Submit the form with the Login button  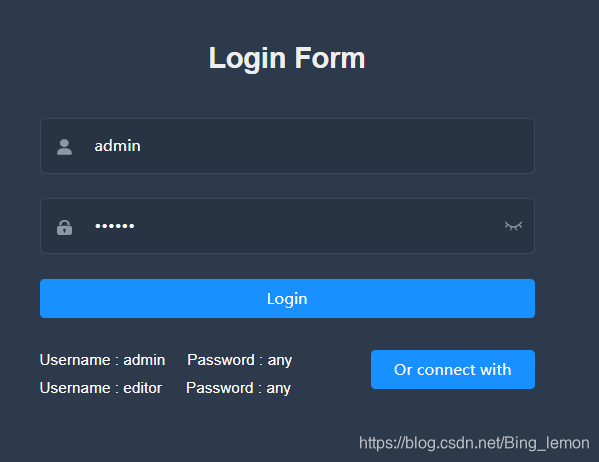click(x=287, y=298)
